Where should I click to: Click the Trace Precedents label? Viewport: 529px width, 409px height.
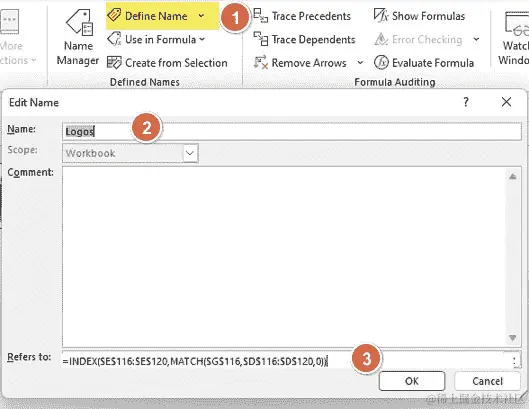point(311,16)
